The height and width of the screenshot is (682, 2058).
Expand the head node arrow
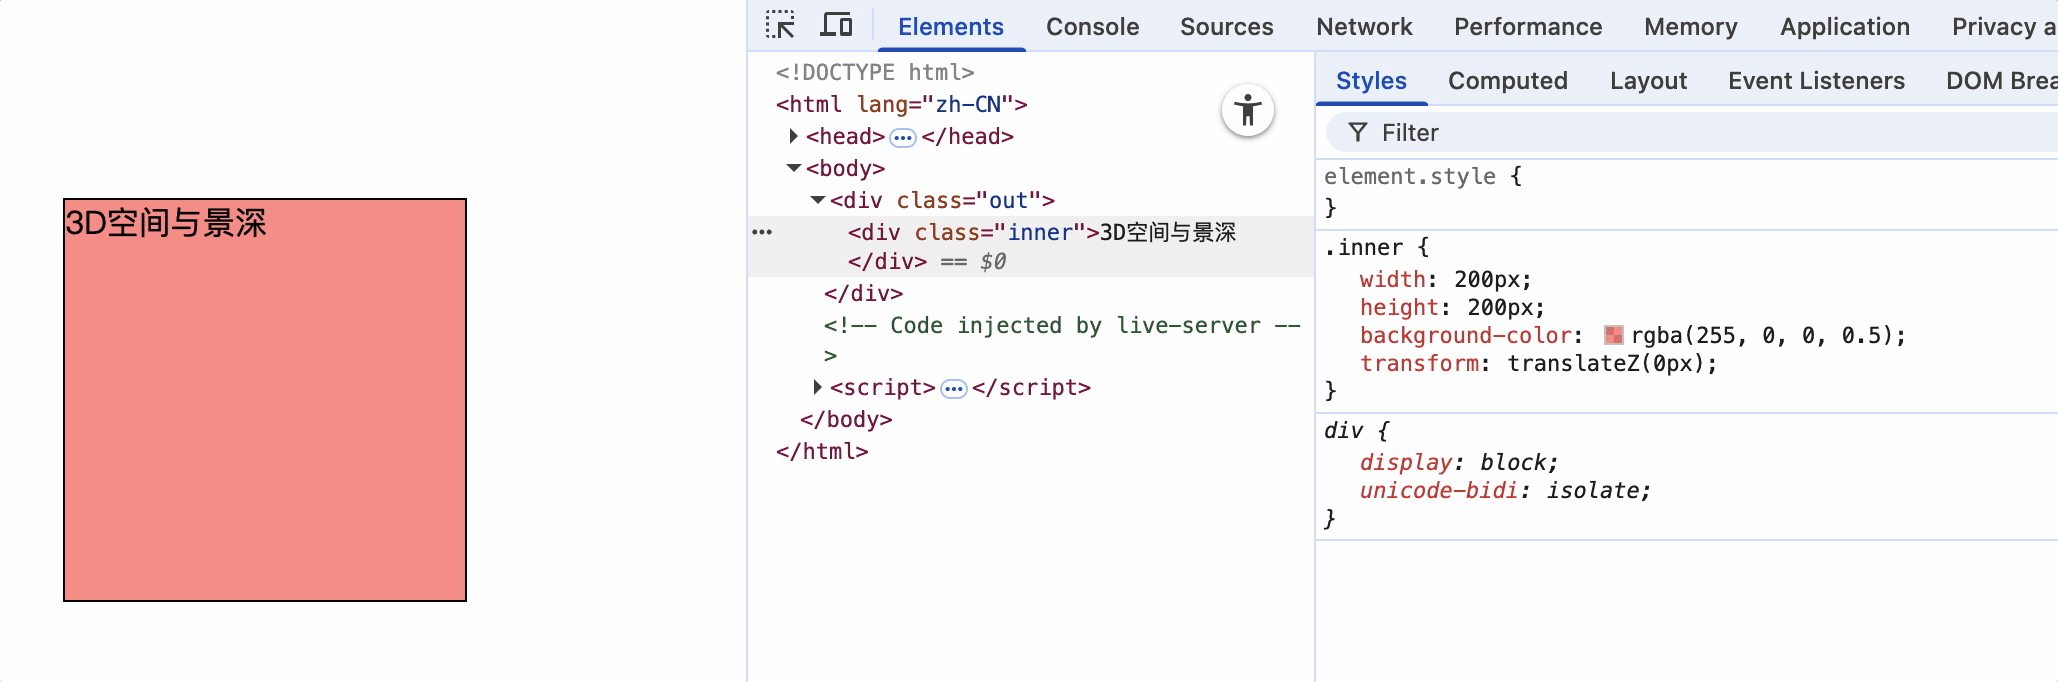tap(793, 136)
